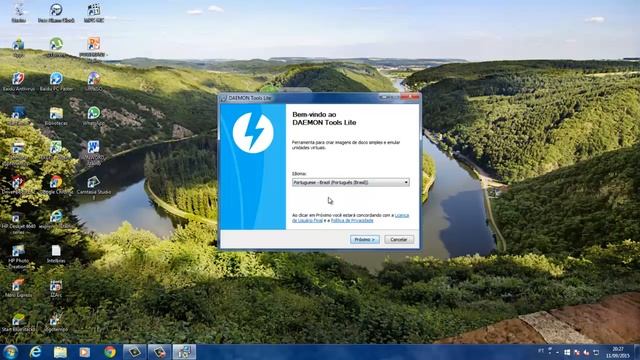Open the PowerPoint-style orange desktop icon
The height and width of the screenshot is (360, 640).
pyautogui.click(x=93, y=47)
